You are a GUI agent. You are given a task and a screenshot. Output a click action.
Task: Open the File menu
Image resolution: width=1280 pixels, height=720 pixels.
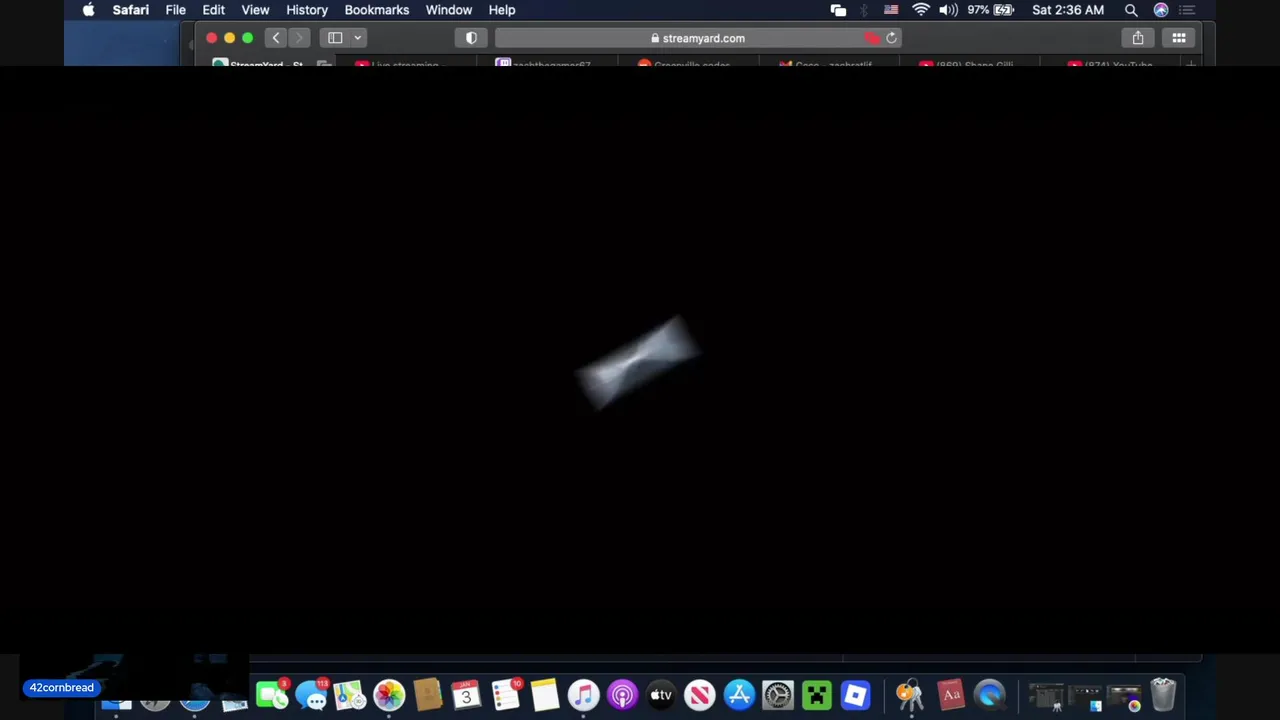coord(175,10)
